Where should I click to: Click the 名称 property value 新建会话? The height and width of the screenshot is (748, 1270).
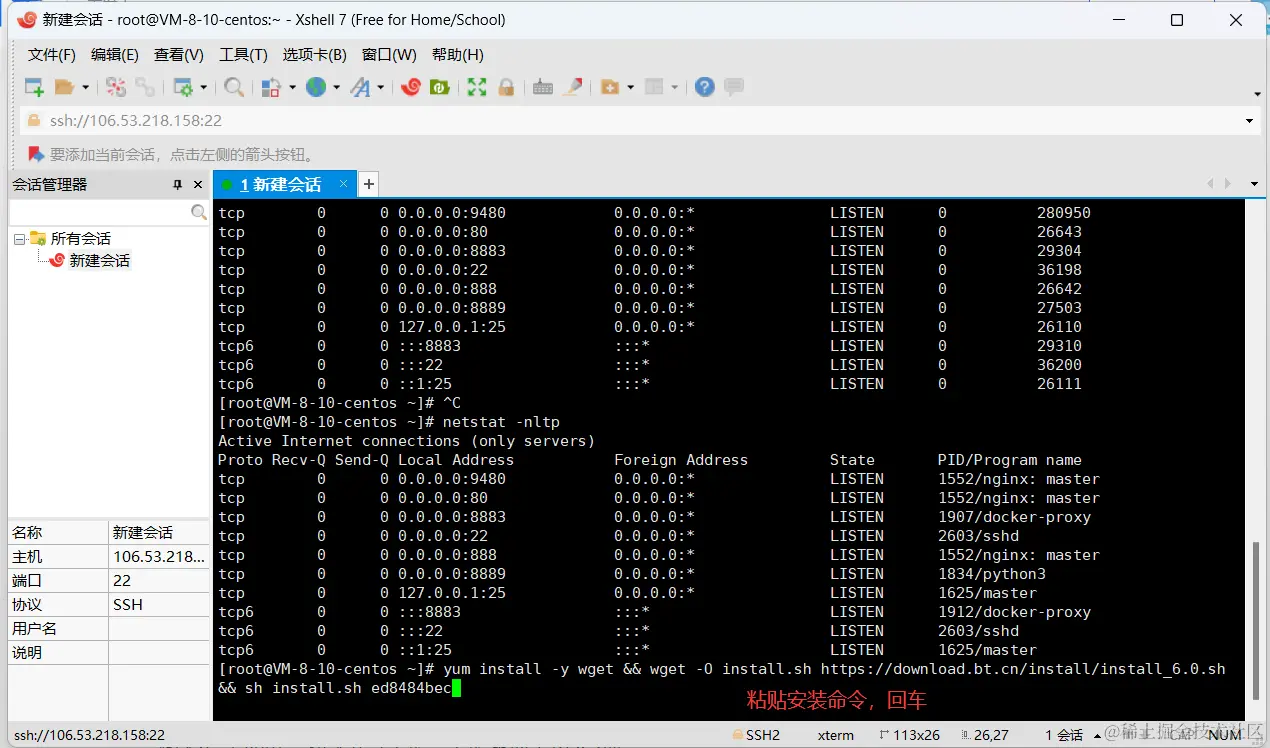(x=159, y=532)
